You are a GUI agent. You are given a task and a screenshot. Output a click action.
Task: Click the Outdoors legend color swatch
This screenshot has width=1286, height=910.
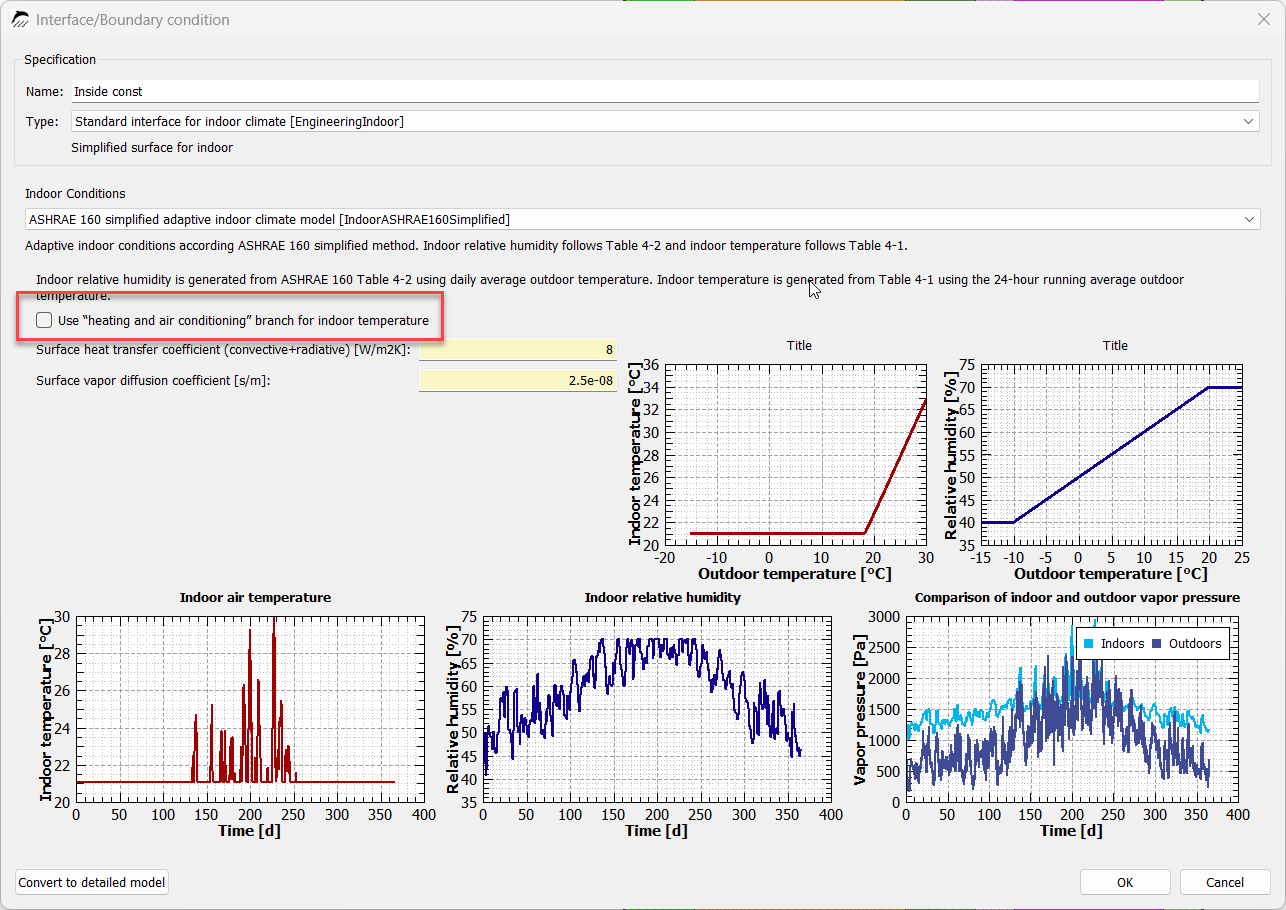1157,643
